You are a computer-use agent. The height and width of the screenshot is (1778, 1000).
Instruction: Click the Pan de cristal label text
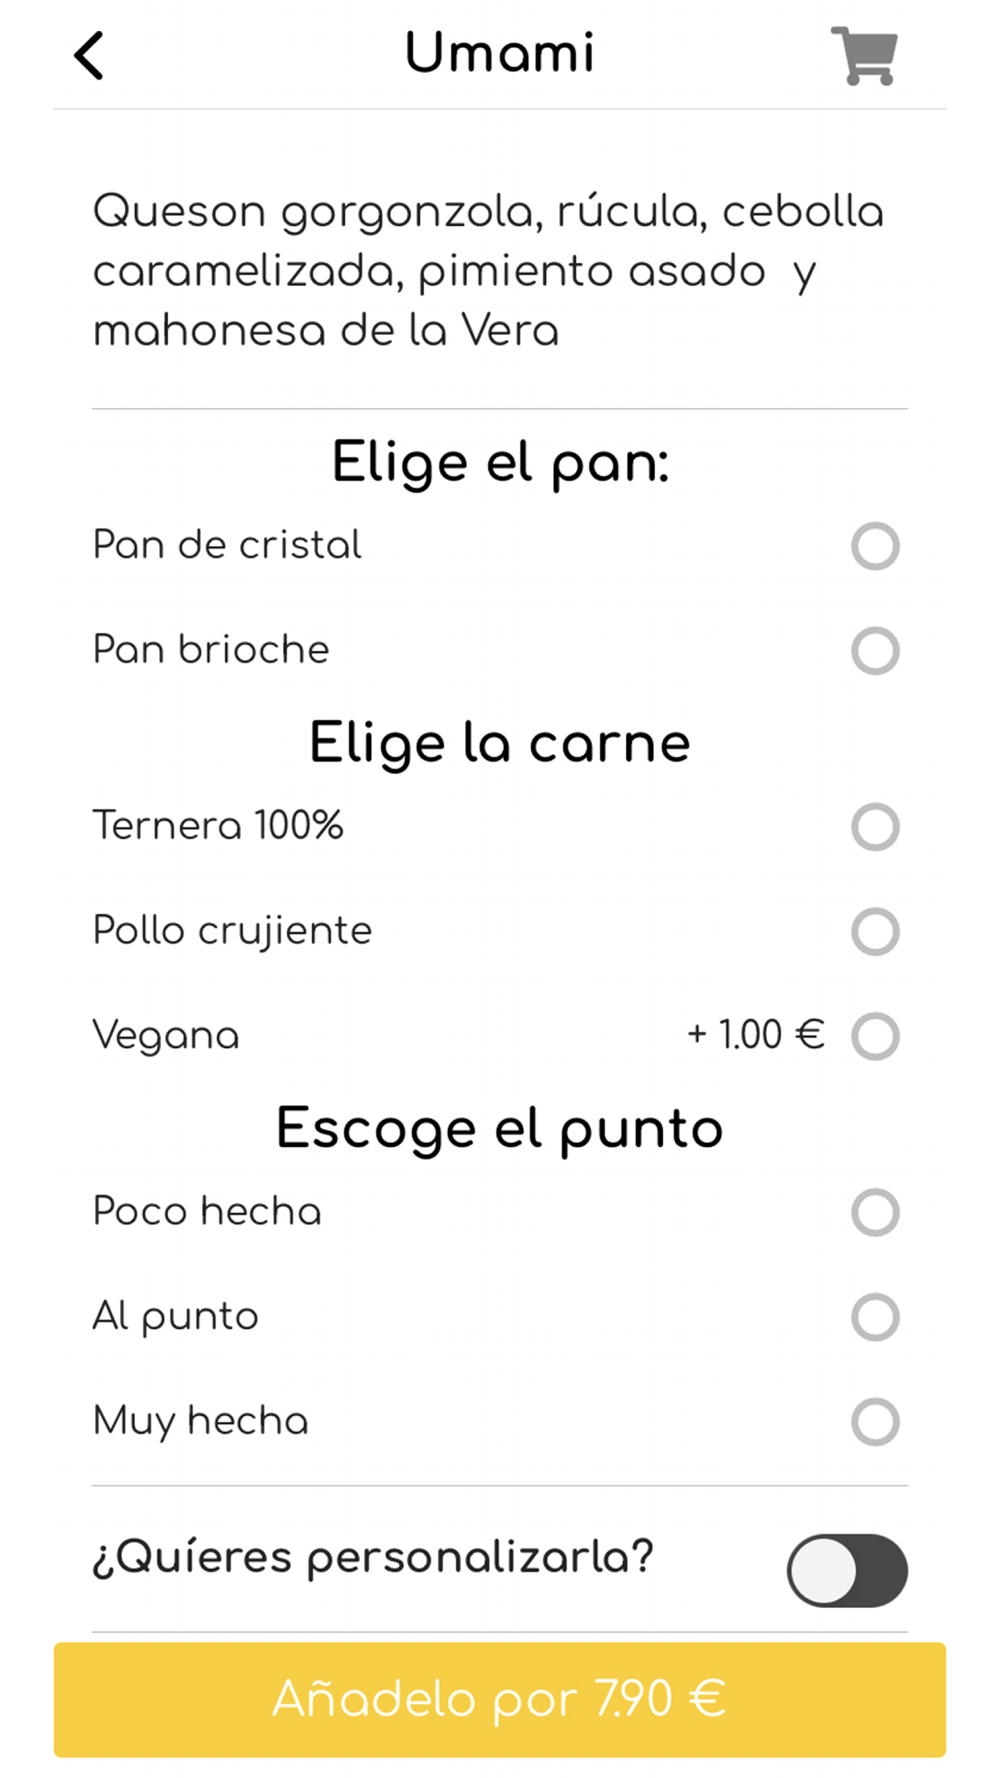(227, 545)
